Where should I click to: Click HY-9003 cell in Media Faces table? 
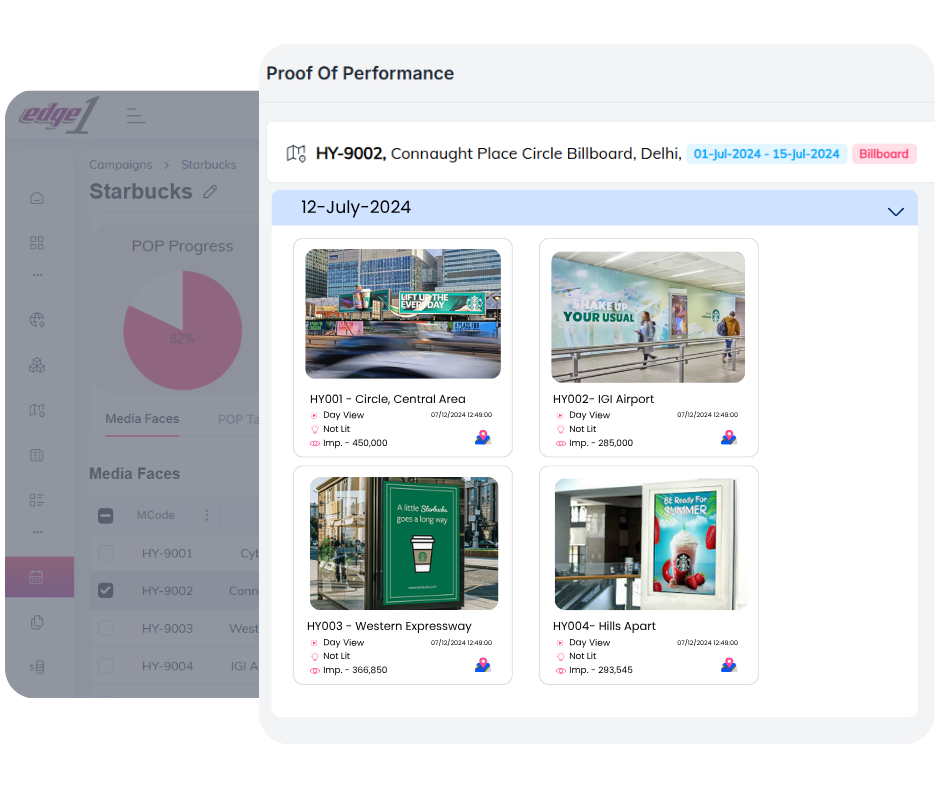[167, 628]
